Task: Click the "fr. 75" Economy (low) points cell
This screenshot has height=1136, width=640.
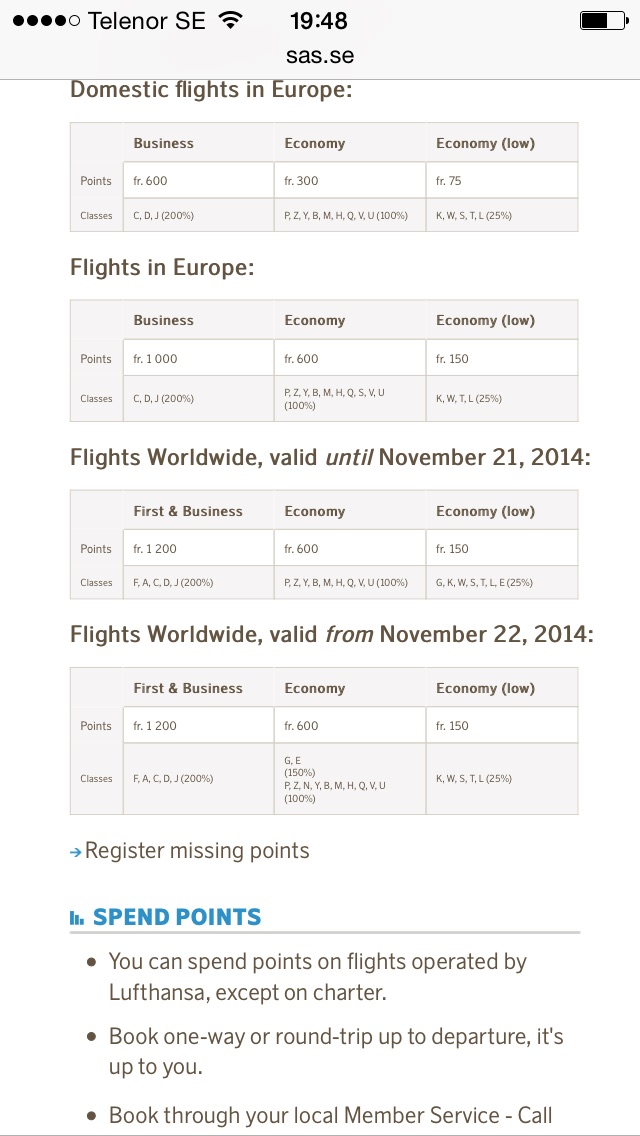Action: click(x=501, y=181)
